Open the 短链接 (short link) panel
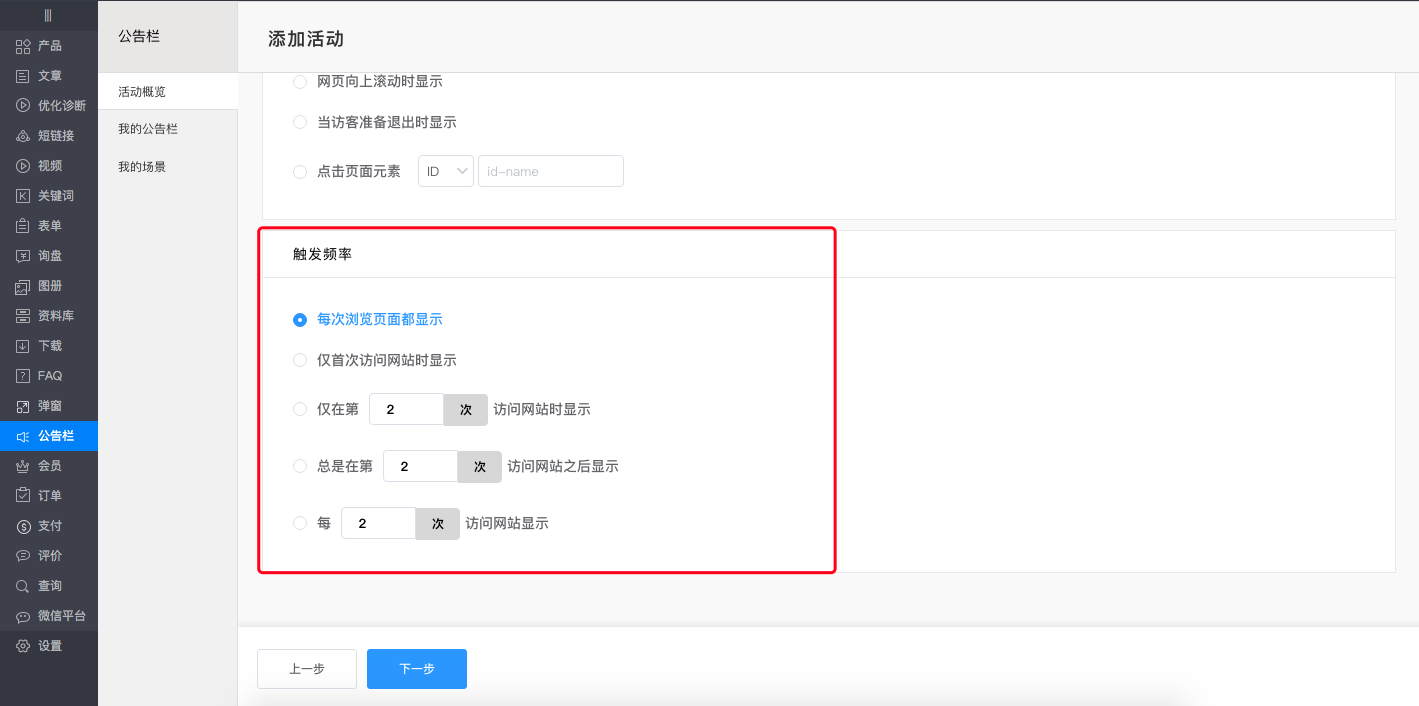Viewport: 1419px width, 706px height. 47,135
